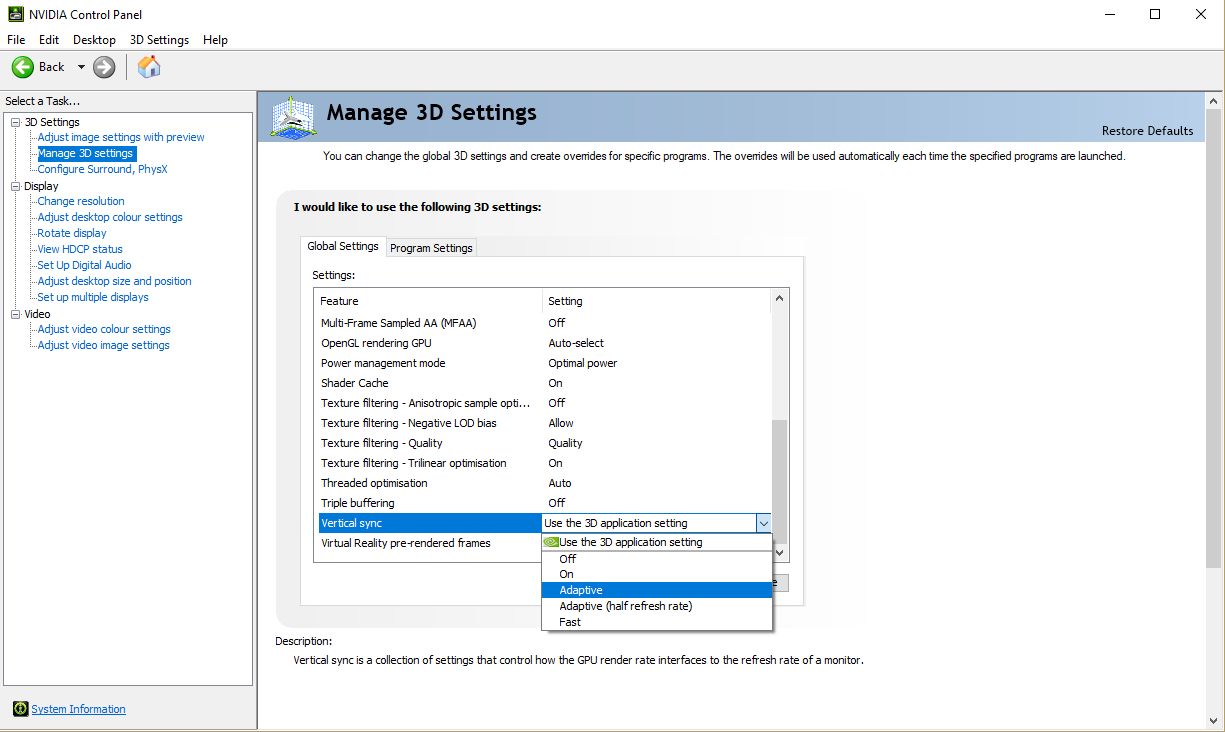Select Manage 3D settings in tree
1225x732 pixels.
(86, 153)
